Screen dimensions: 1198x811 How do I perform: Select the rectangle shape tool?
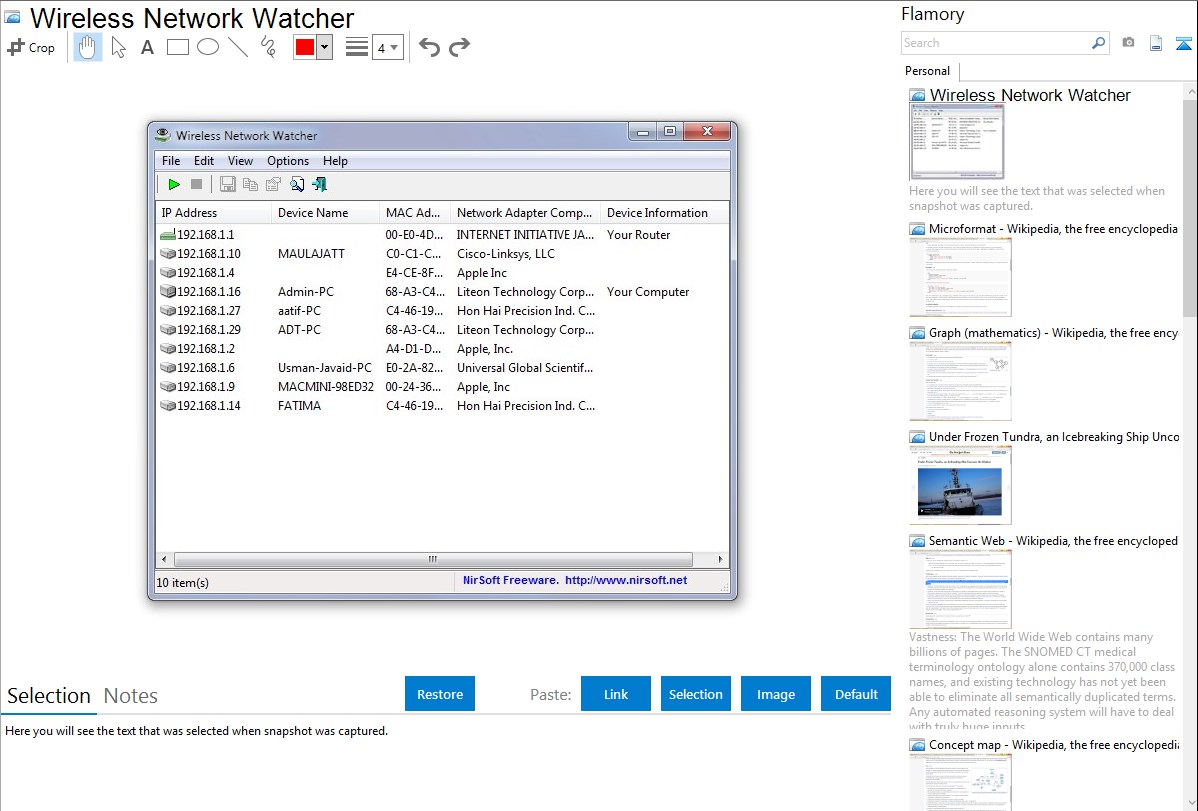coord(177,47)
